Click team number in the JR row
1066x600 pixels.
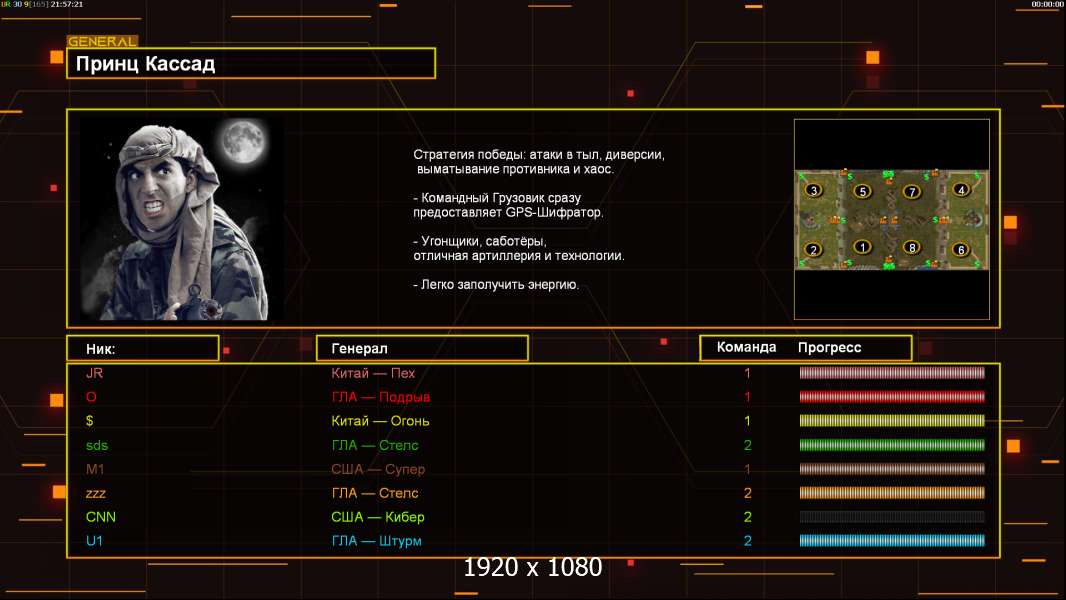click(747, 372)
